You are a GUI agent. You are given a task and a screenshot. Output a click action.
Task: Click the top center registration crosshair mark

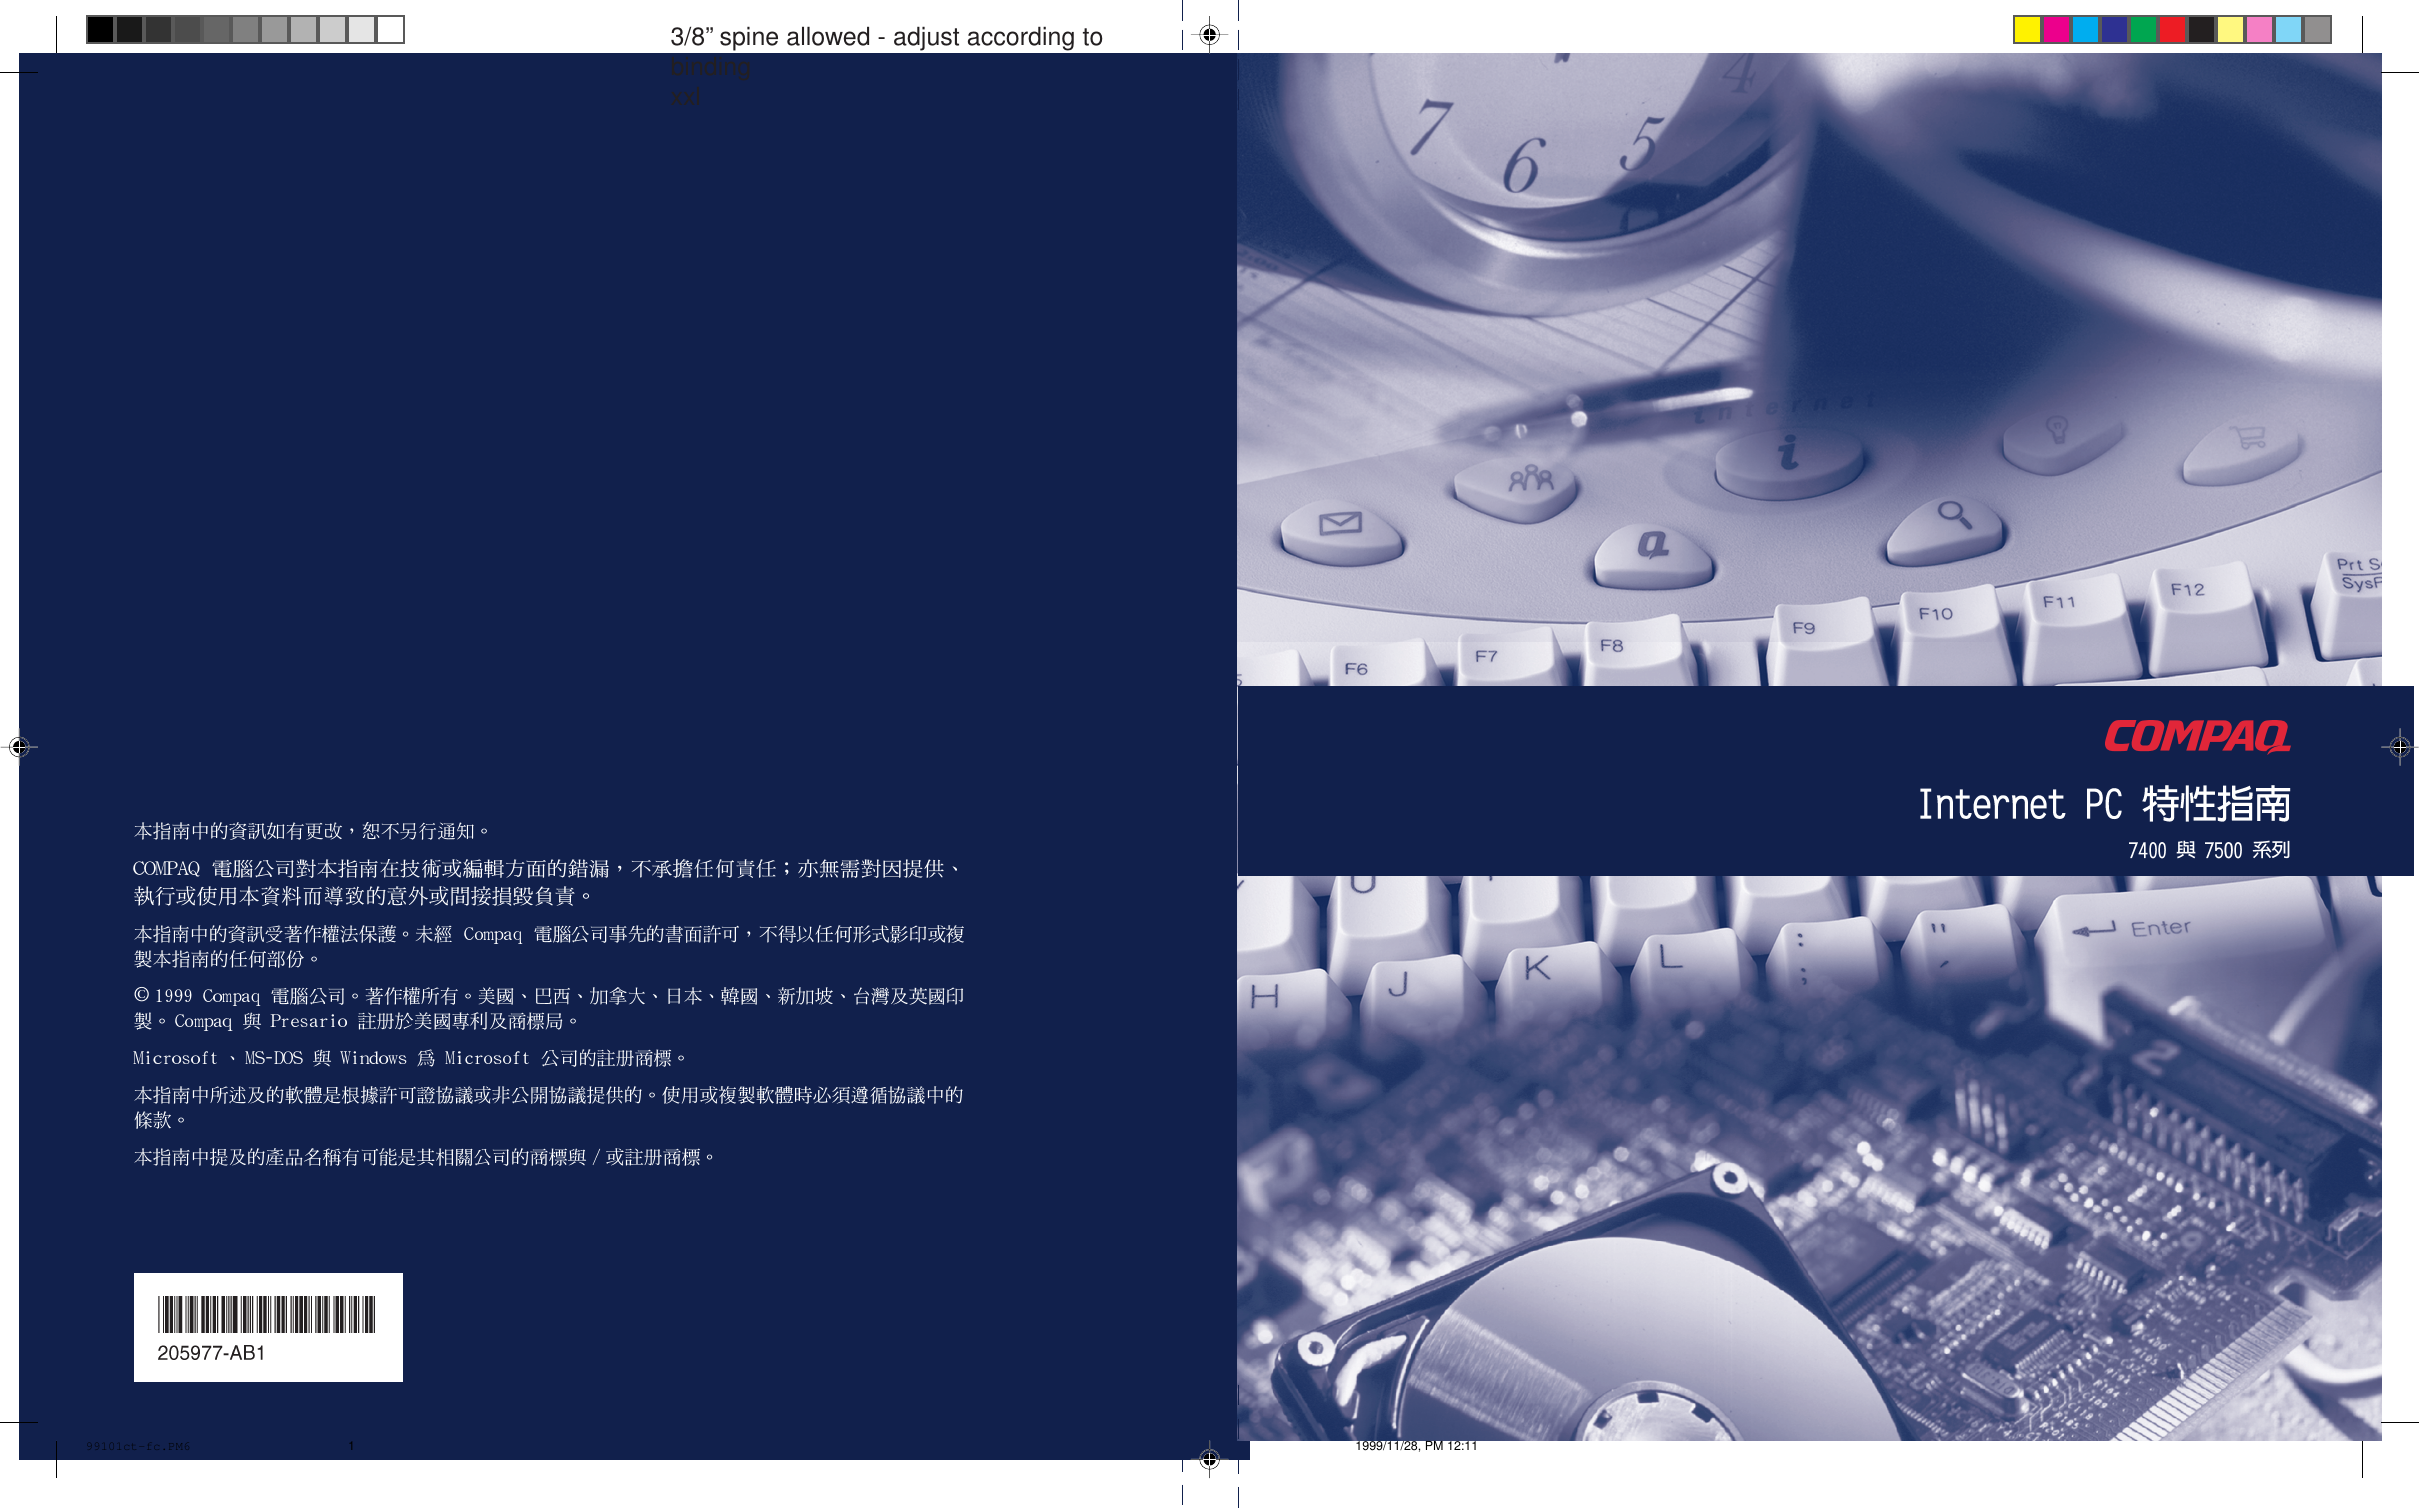1209,35
